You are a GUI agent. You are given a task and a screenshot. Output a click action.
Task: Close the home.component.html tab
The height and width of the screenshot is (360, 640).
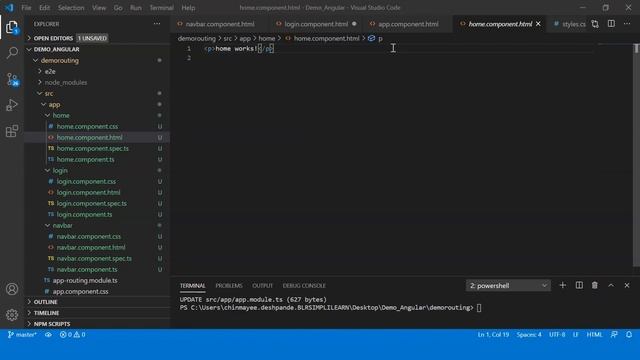538,24
